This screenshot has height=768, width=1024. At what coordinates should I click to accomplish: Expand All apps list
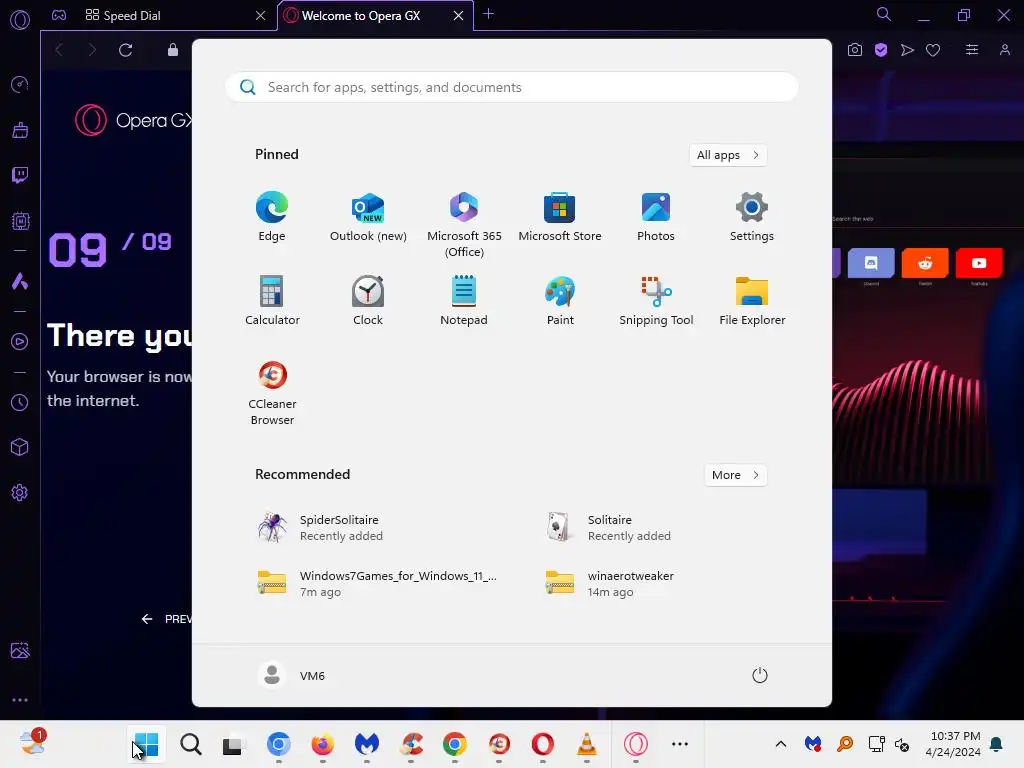[728, 155]
